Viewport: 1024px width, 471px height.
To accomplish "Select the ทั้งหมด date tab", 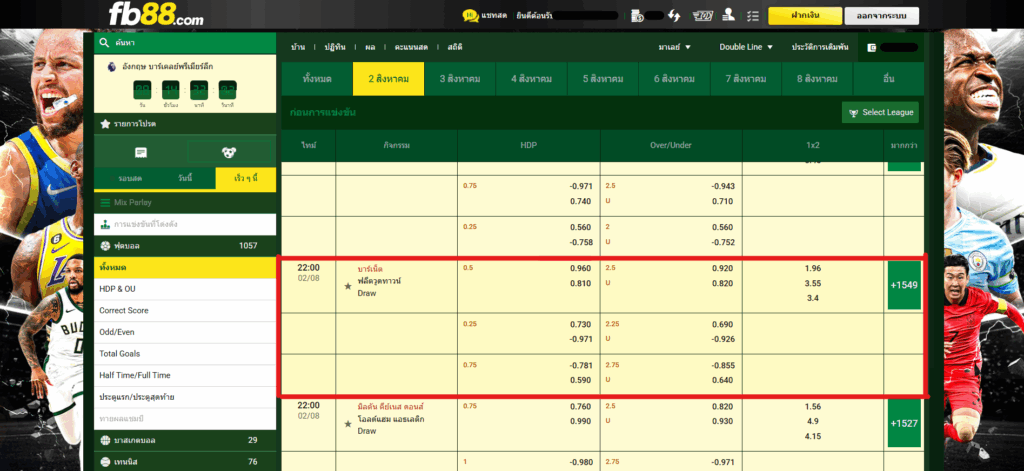I will (317, 79).
